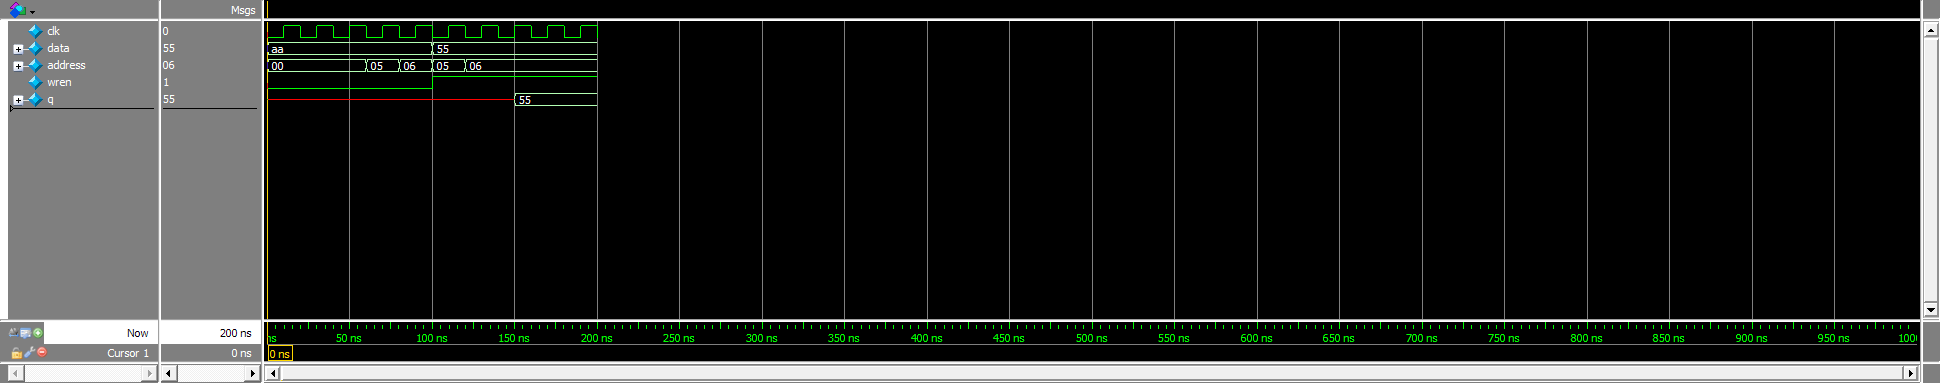This screenshot has height=383, width=1940.
Task: Click the data column value 55
Action: [x=168, y=48]
